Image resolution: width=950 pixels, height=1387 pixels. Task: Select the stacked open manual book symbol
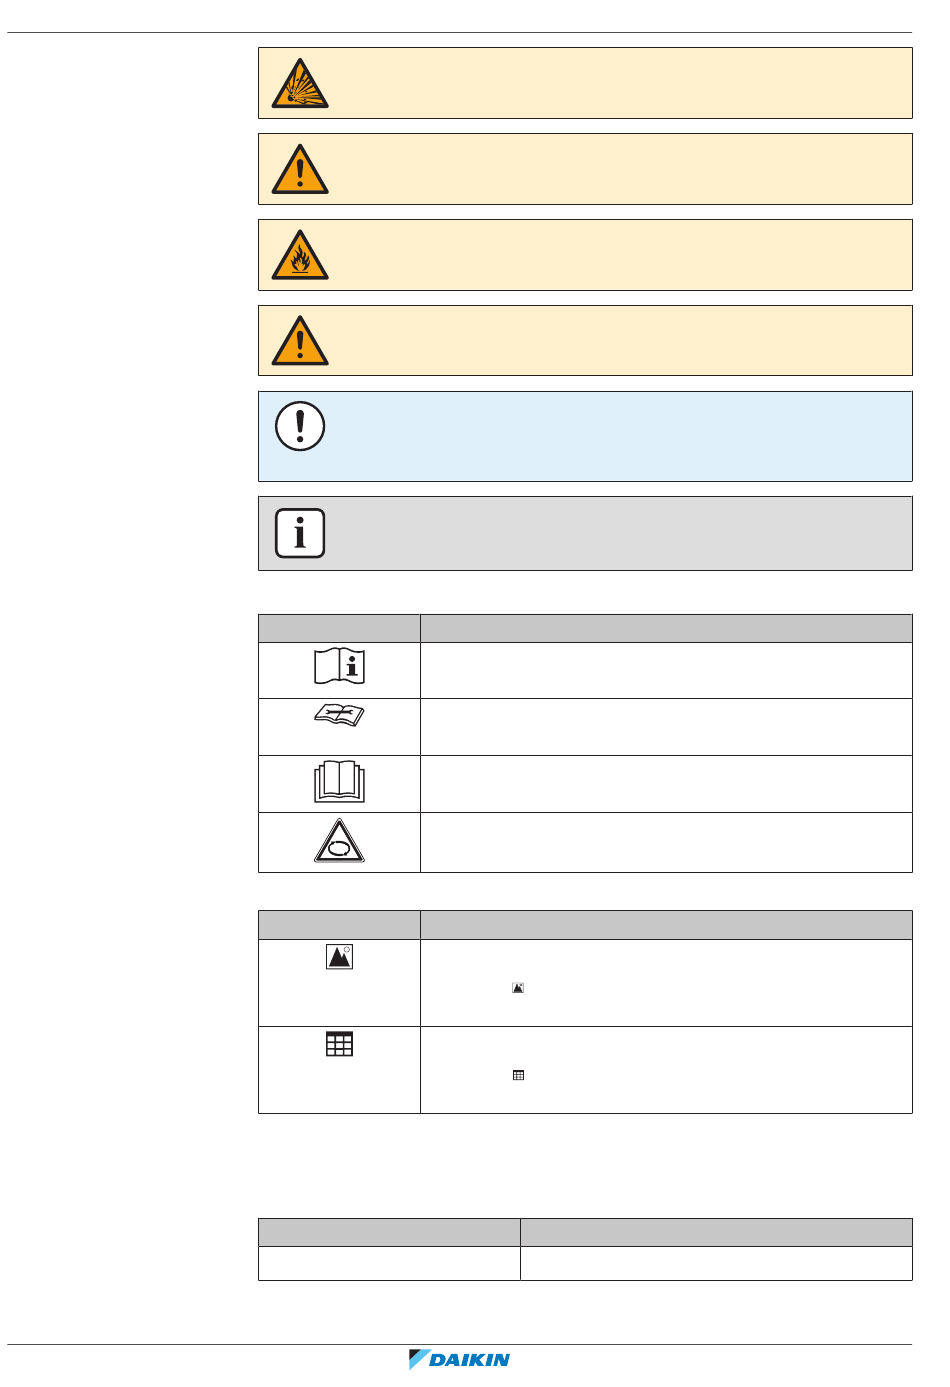340,782
